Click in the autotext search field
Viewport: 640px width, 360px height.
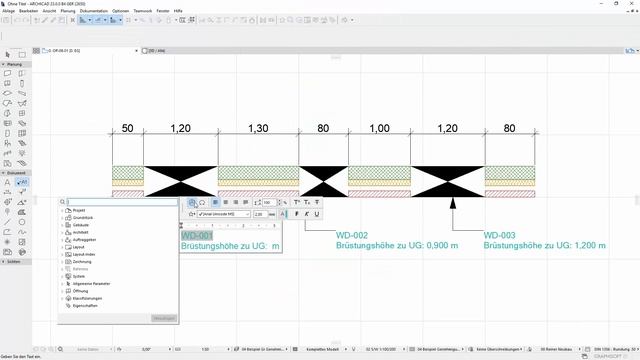tap(122, 202)
